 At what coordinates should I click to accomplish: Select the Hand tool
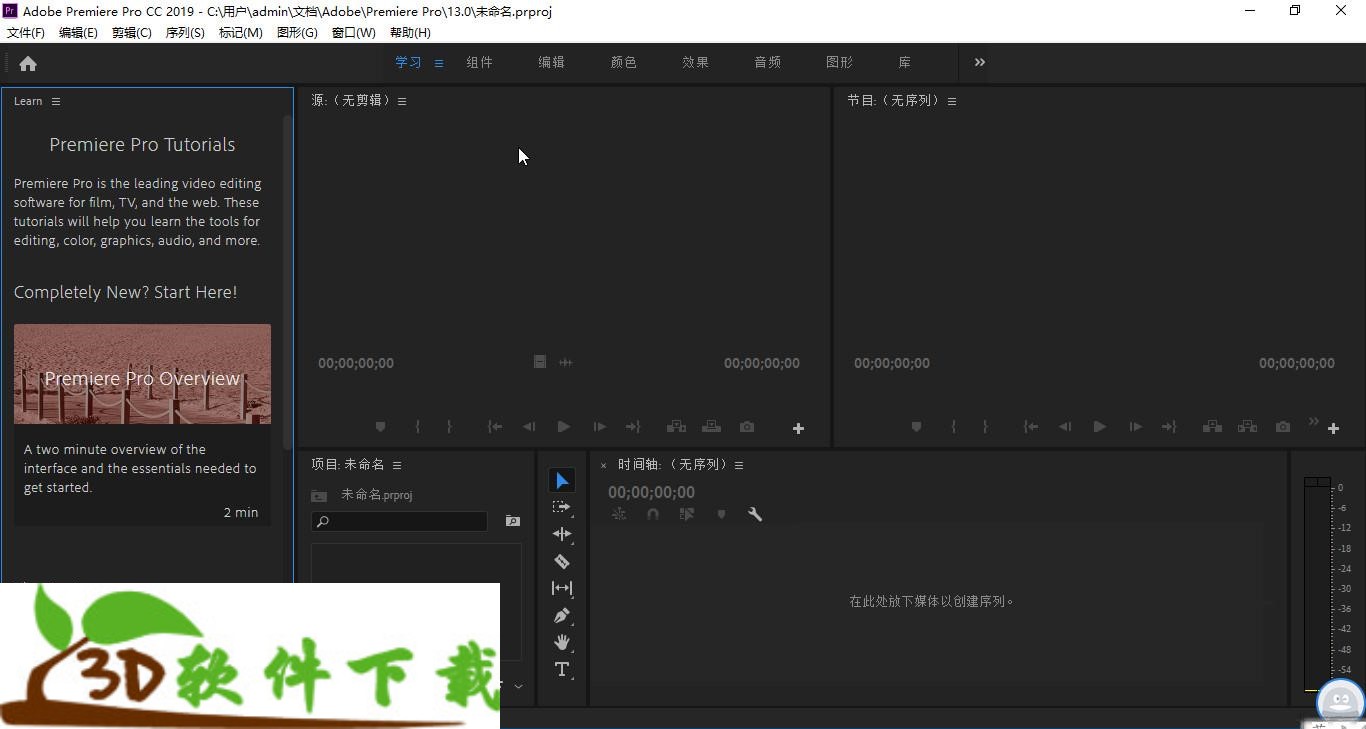(x=562, y=642)
